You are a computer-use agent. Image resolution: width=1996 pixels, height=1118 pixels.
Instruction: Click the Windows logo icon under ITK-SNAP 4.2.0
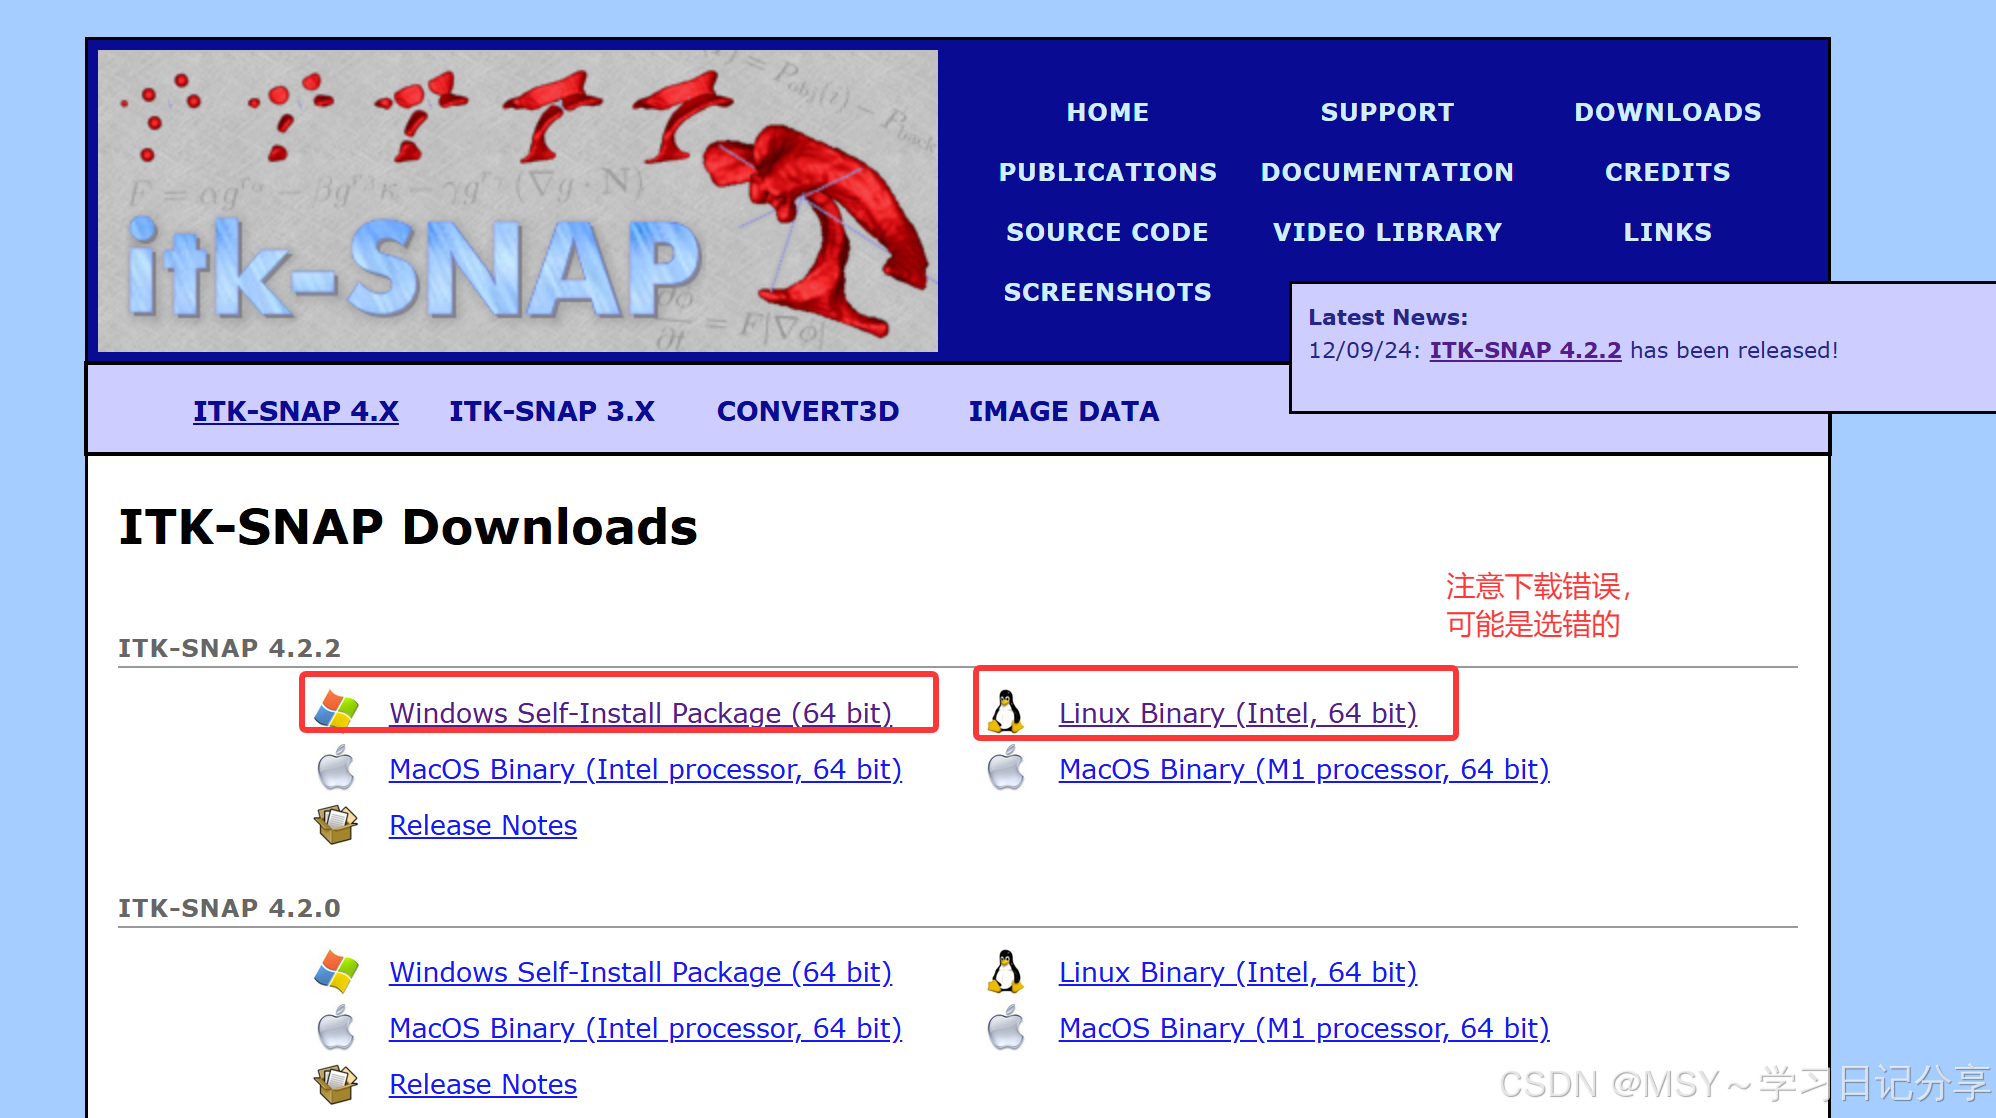click(x=336, y=970)
